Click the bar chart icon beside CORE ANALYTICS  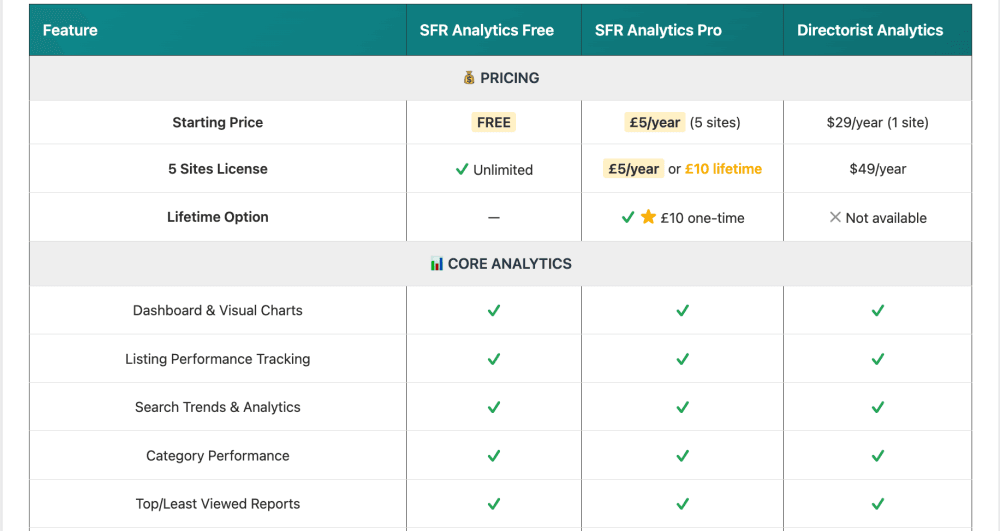(436, 264)
